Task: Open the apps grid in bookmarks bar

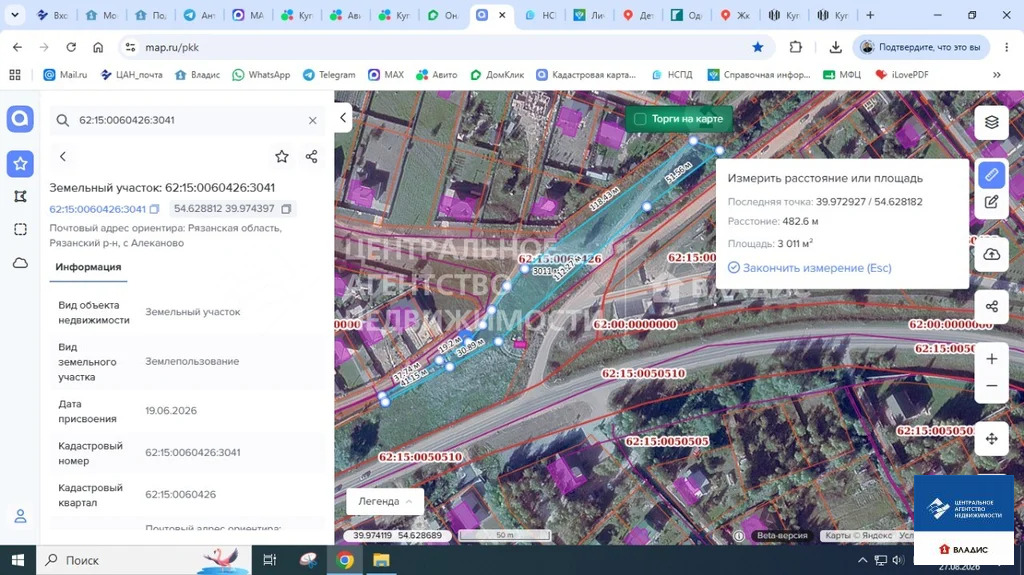Action: pyautogui.click(x=15, y=74)
